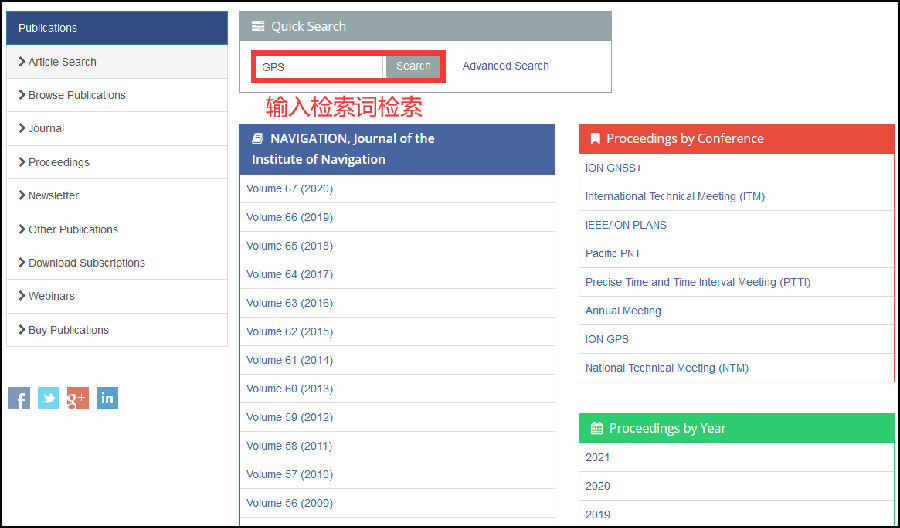Click the Quick Search panel title
This screenshot has height=528, width=900.
pos(308,26)
